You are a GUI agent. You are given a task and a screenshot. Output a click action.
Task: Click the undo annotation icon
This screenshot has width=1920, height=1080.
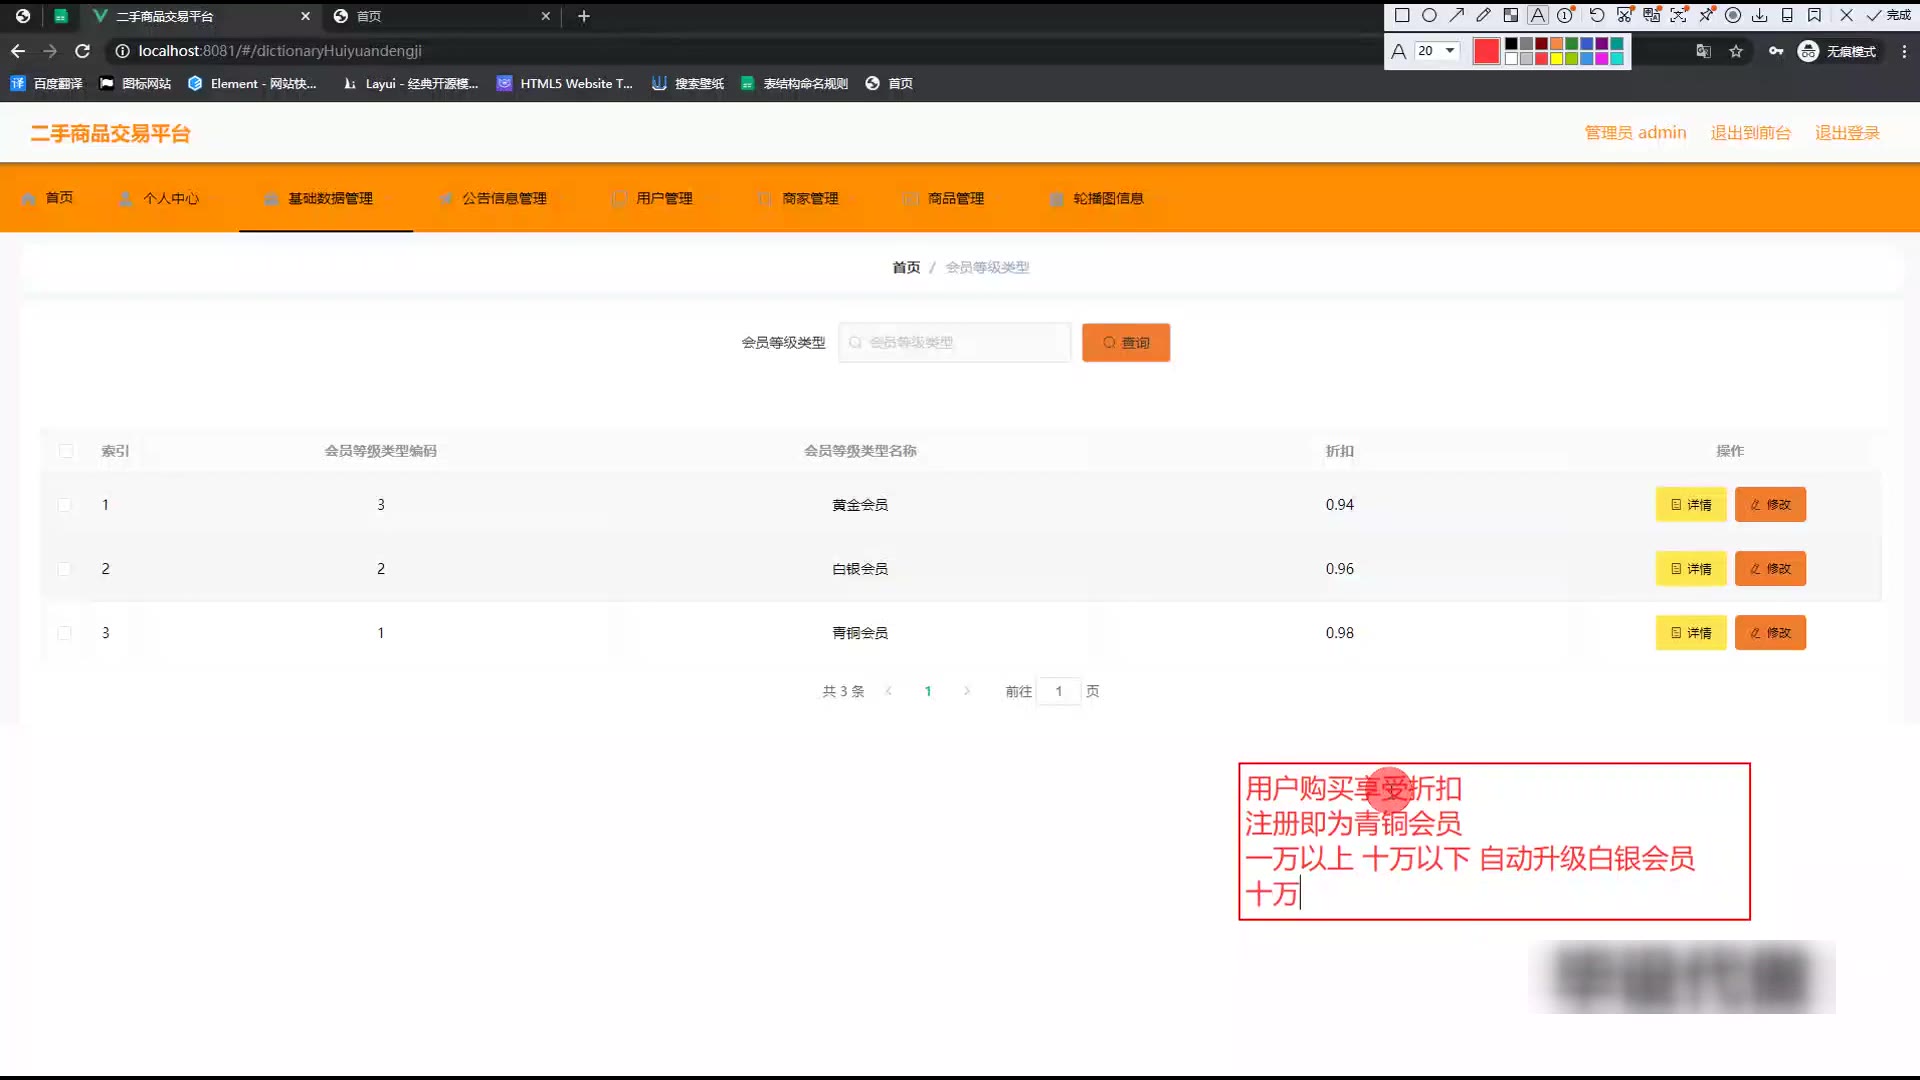click(x=1597, y=15)
